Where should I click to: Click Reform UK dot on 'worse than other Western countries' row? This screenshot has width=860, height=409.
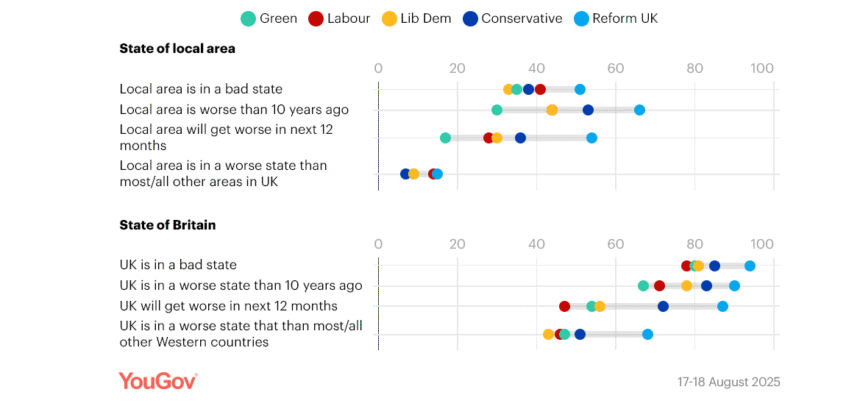coord(648,334)
